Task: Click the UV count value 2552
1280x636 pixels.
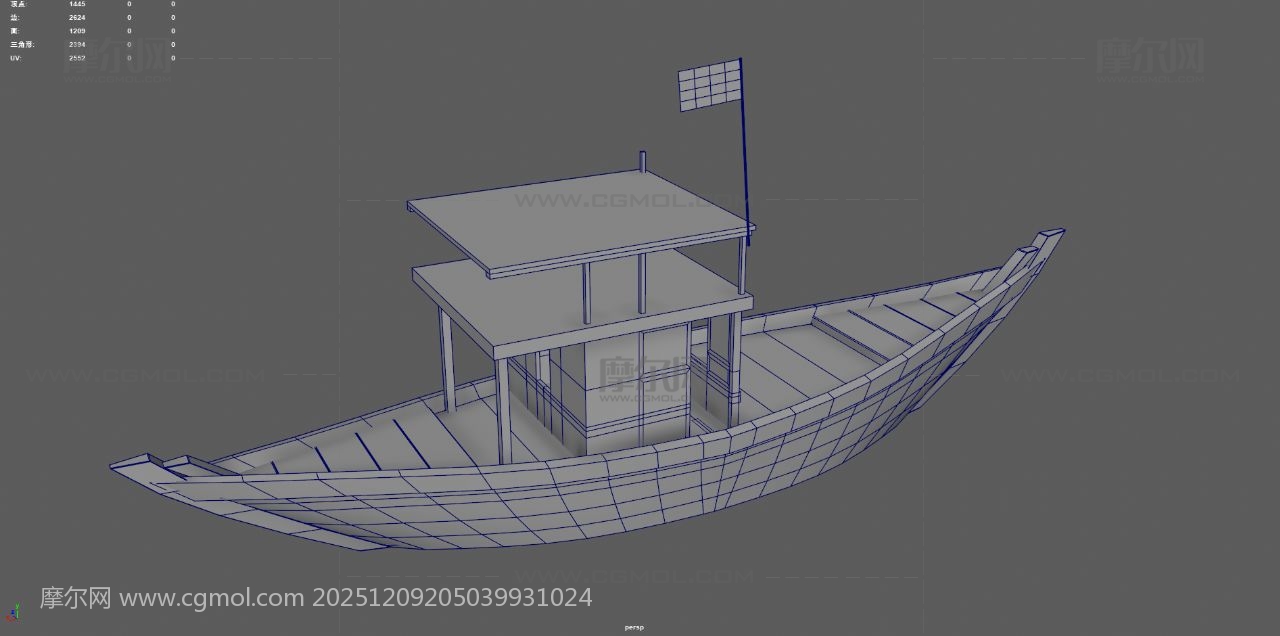Action: 77,58
